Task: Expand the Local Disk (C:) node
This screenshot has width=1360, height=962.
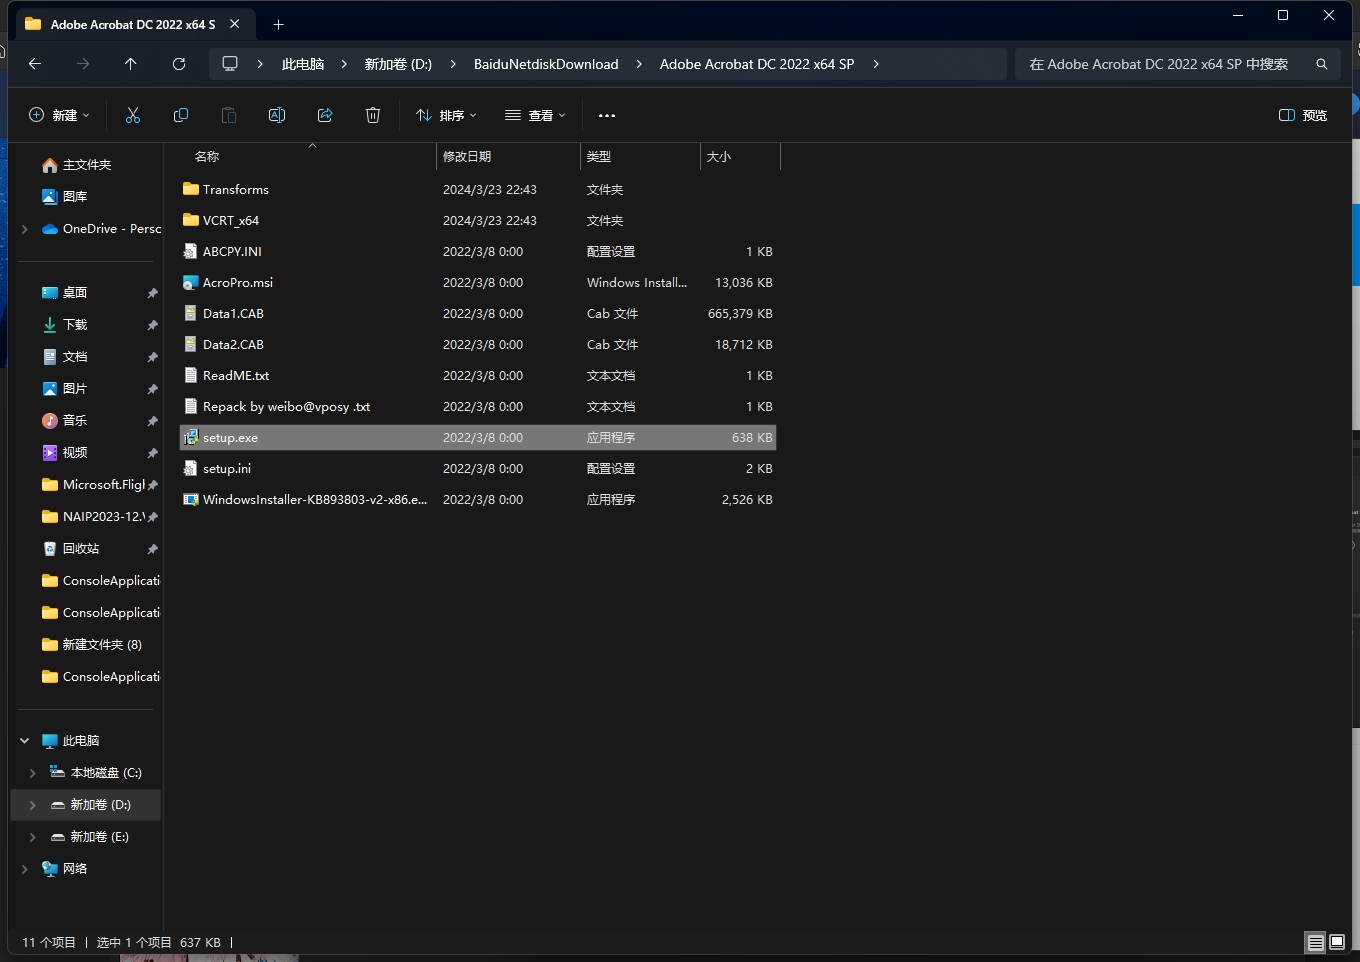Action: click(33, 773)
